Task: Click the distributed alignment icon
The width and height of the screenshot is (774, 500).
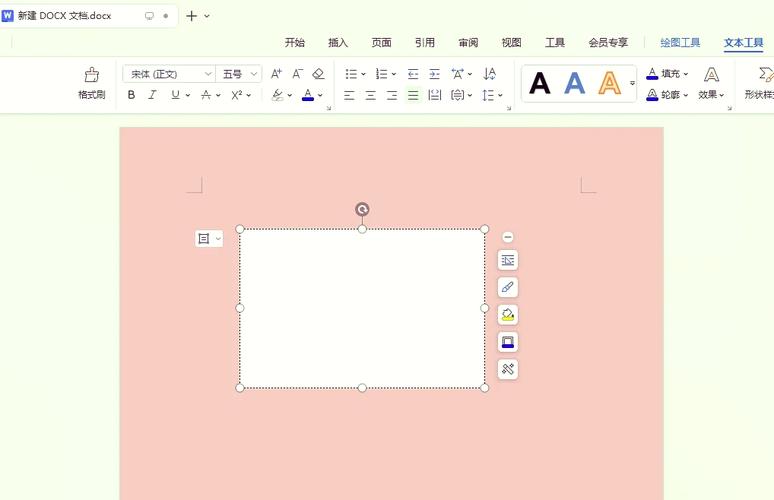Action: [x=435, y=95]
